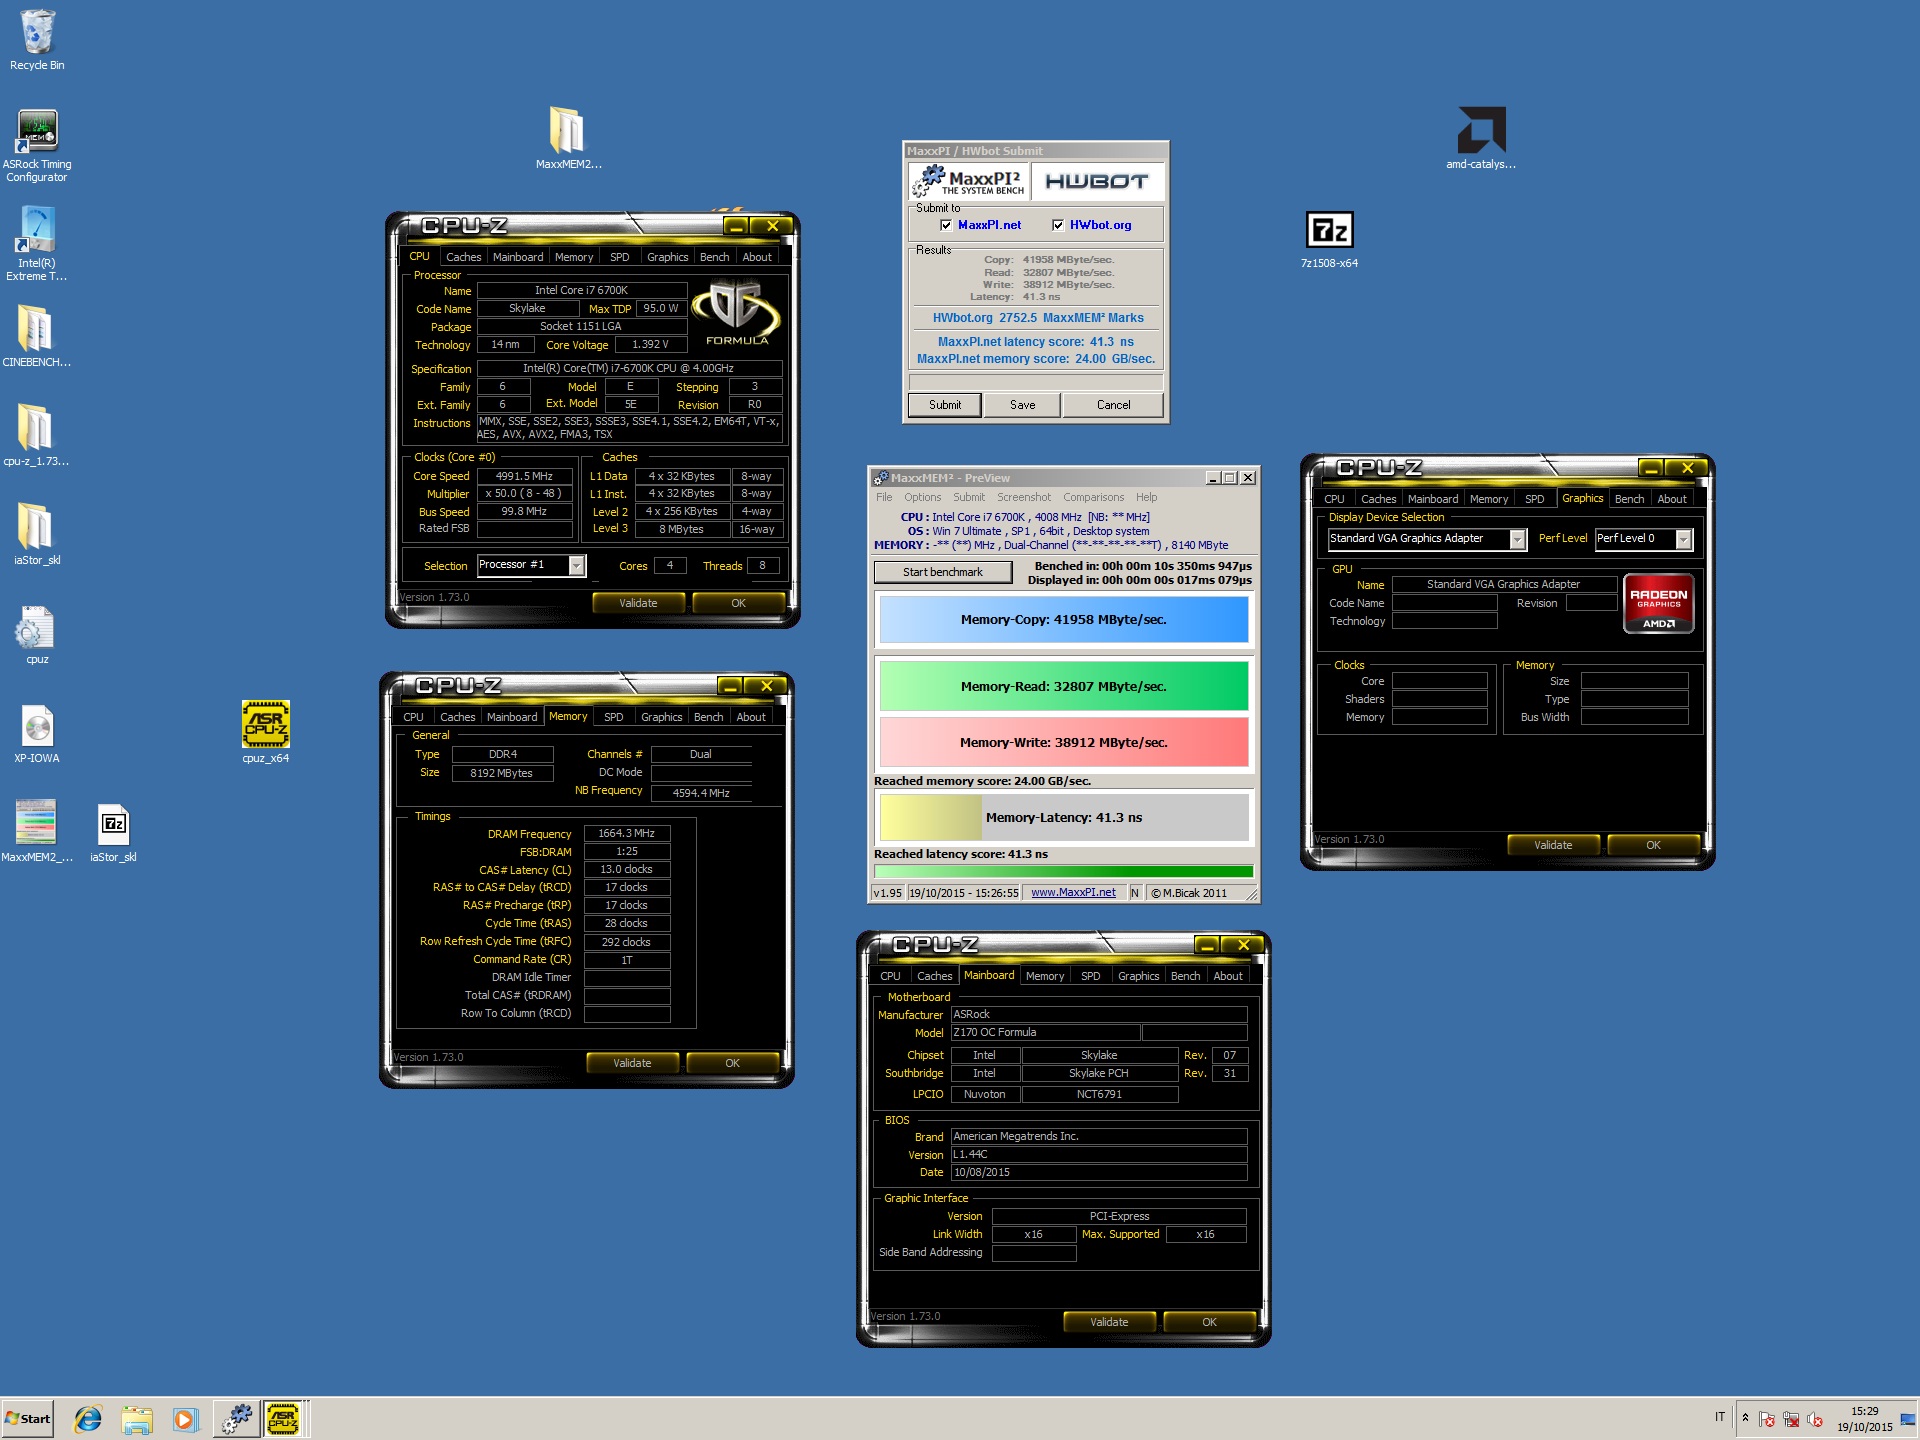Open the Submit menu in MaxxMEM
Image resolution: width=1920 pixels, height=1440 pixels.
(x=968, y=497)
